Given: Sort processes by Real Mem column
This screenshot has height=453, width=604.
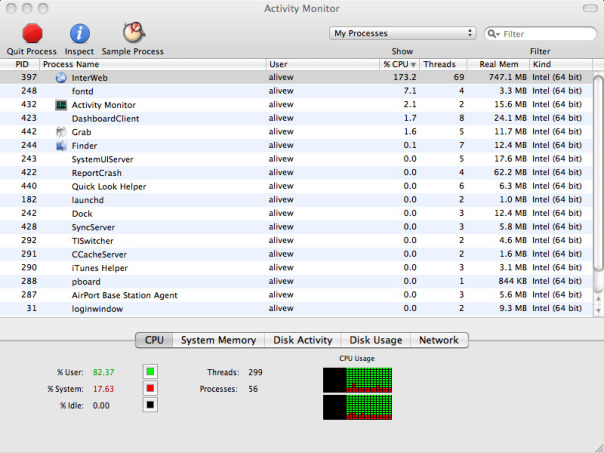Looking at the screenshot, I should [496, 64].
